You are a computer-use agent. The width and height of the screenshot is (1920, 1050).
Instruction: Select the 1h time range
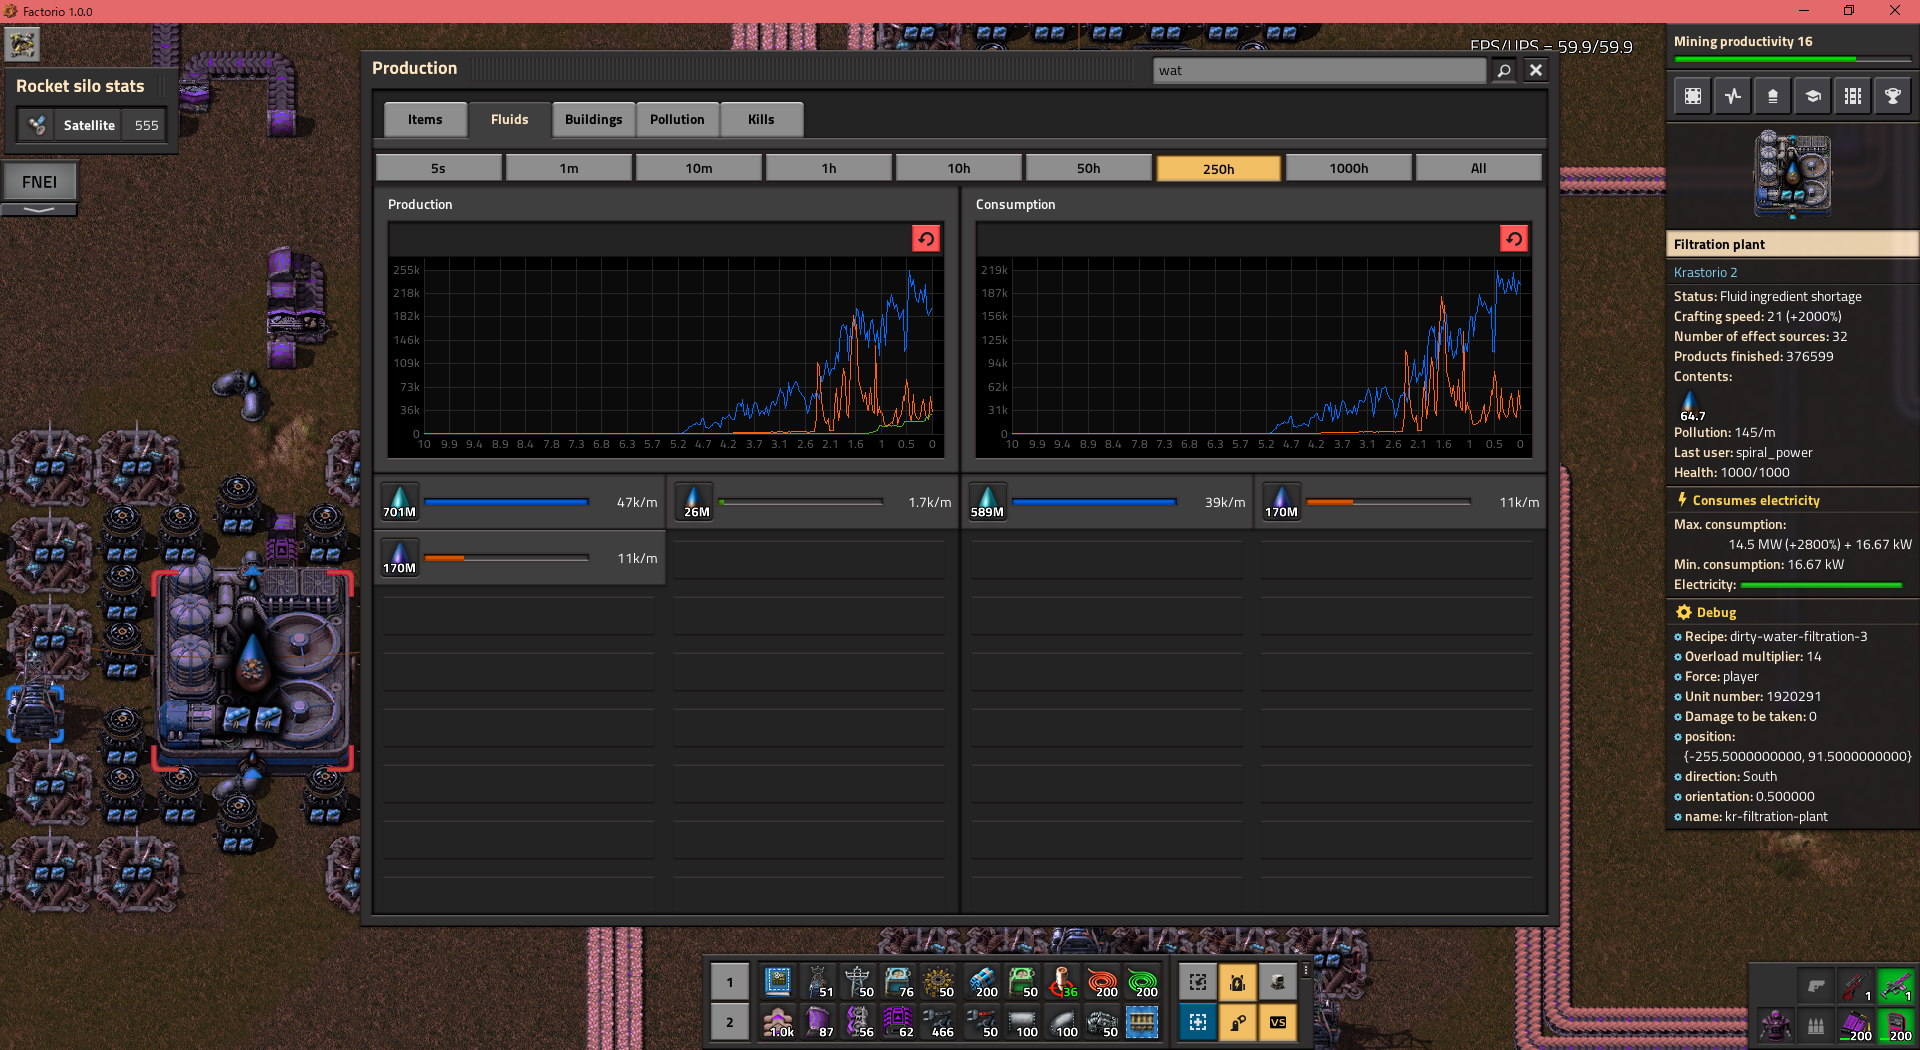point(829,168)
